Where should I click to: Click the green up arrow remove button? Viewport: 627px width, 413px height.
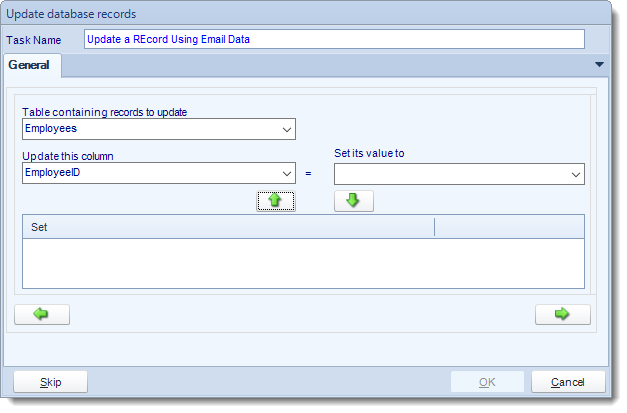276,201
